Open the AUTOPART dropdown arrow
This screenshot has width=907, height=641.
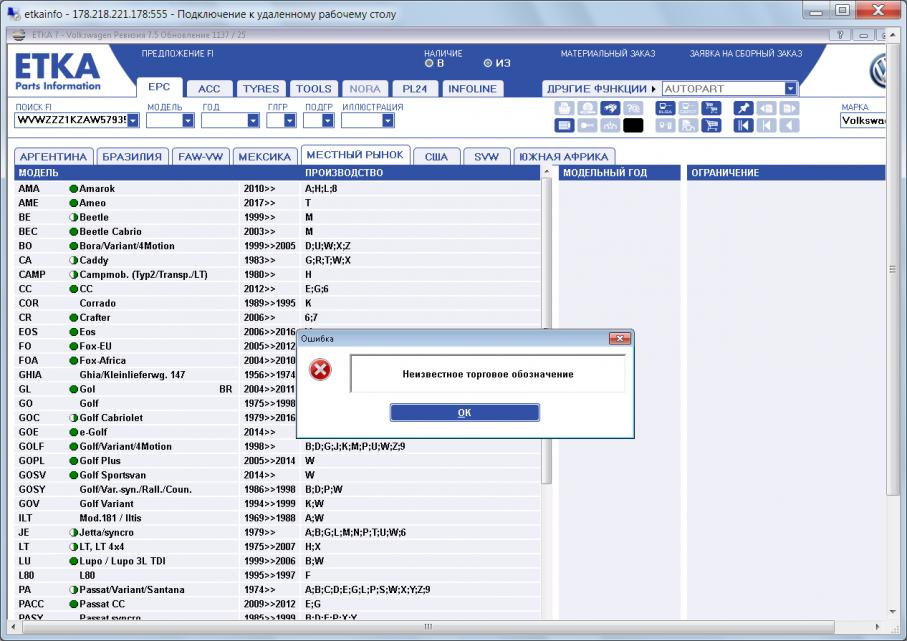coord(791,89)
